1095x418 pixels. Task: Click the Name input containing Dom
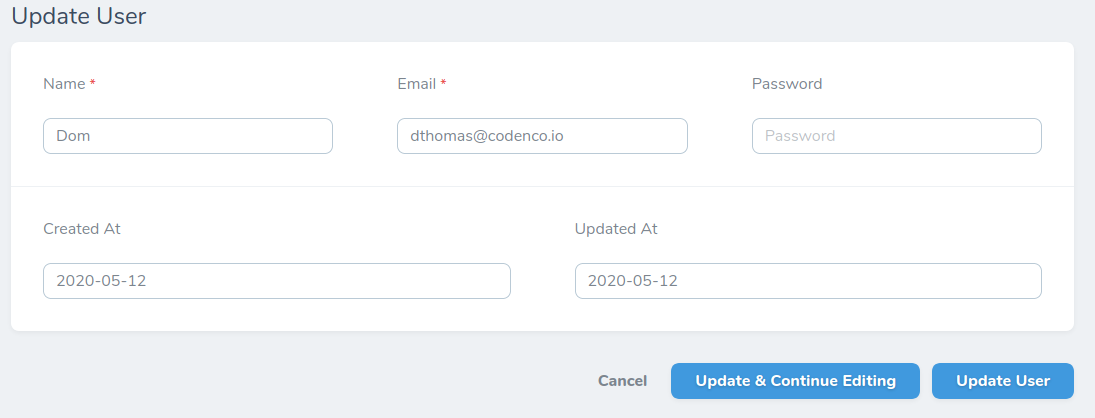point(187,136)
